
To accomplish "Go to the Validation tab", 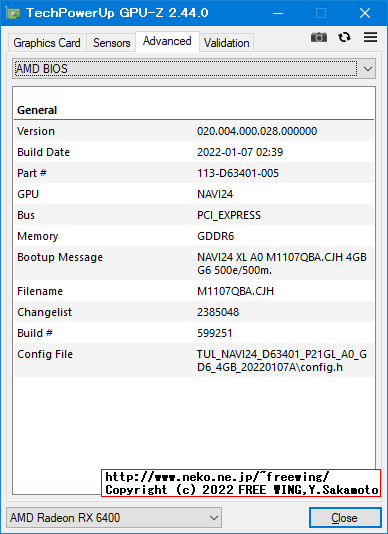I will tap(227, 43).
